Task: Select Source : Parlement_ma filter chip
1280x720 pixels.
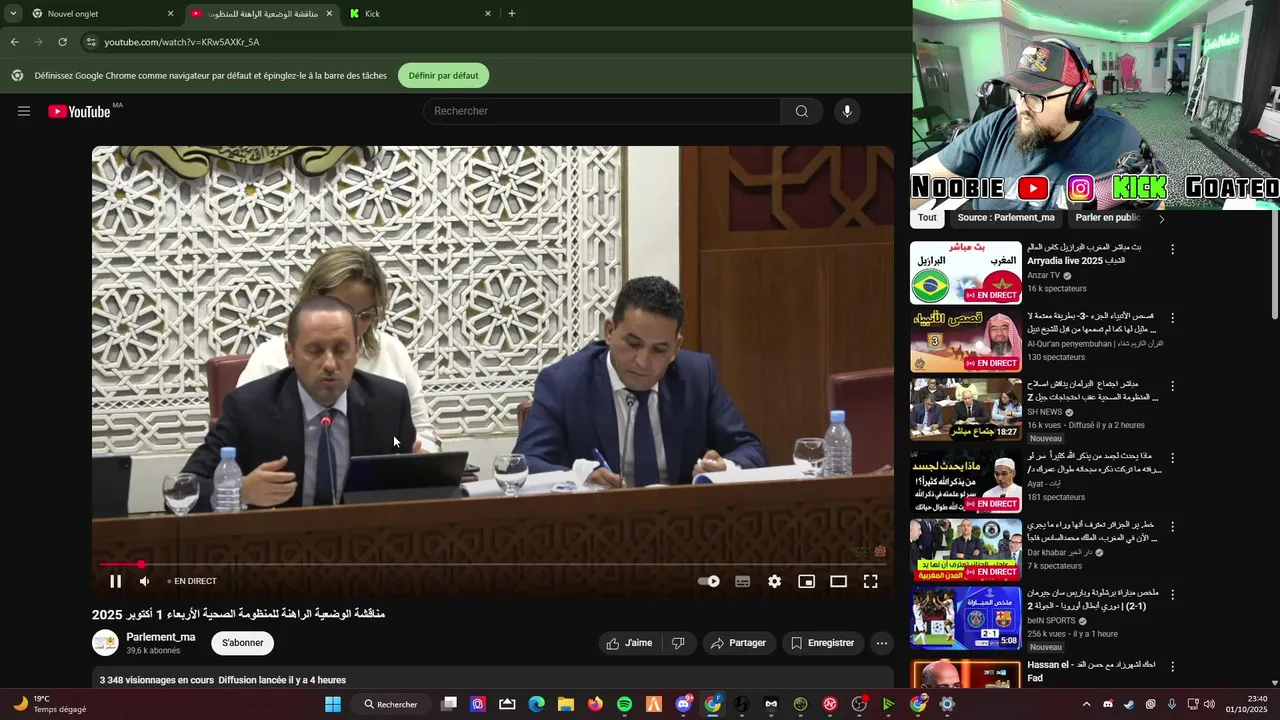Action: coord(1006,217)
